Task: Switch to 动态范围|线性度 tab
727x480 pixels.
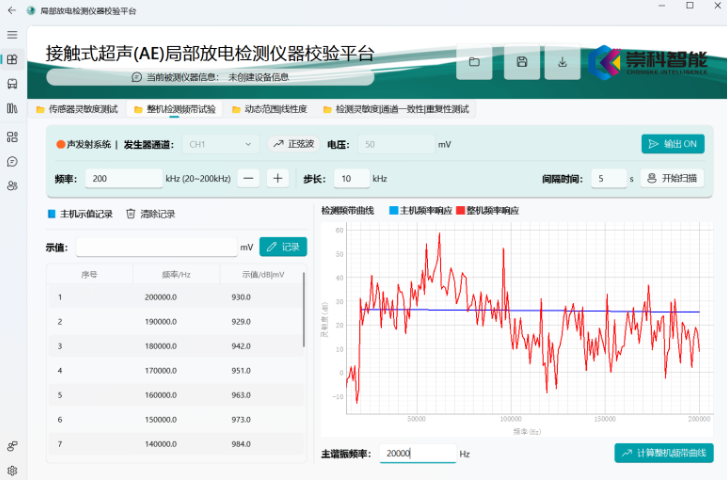Action: 269,108
